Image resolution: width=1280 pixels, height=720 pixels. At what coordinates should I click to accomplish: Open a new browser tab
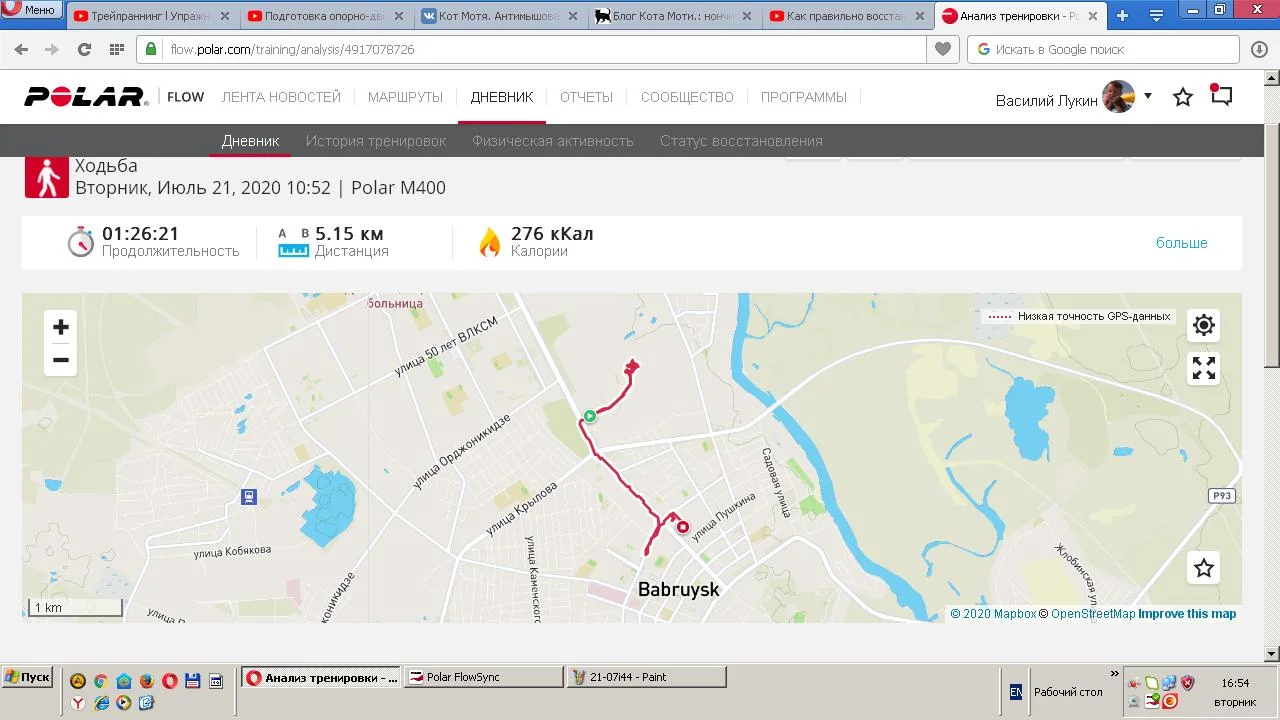pyautogui.click(x=1122, y=16)
